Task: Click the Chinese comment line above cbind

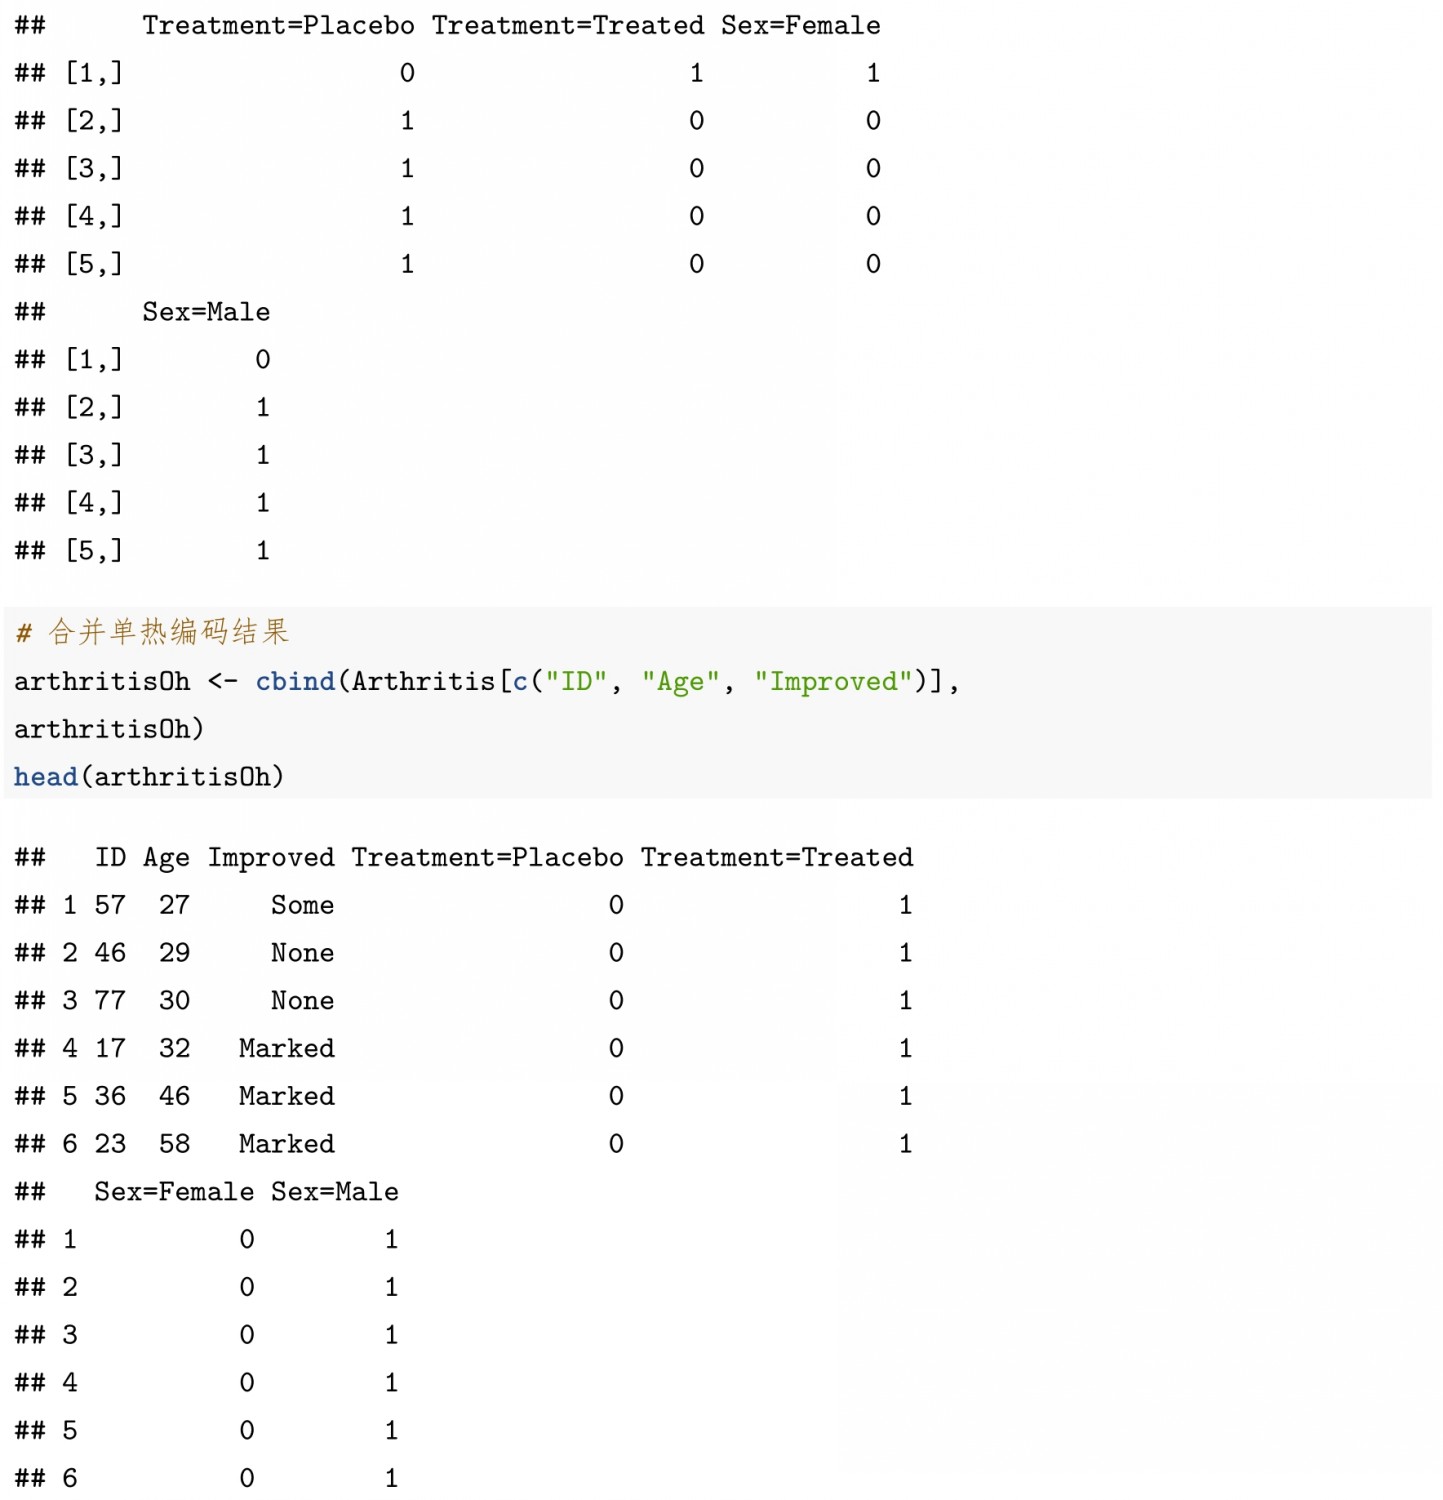Action: click(153, 632)
